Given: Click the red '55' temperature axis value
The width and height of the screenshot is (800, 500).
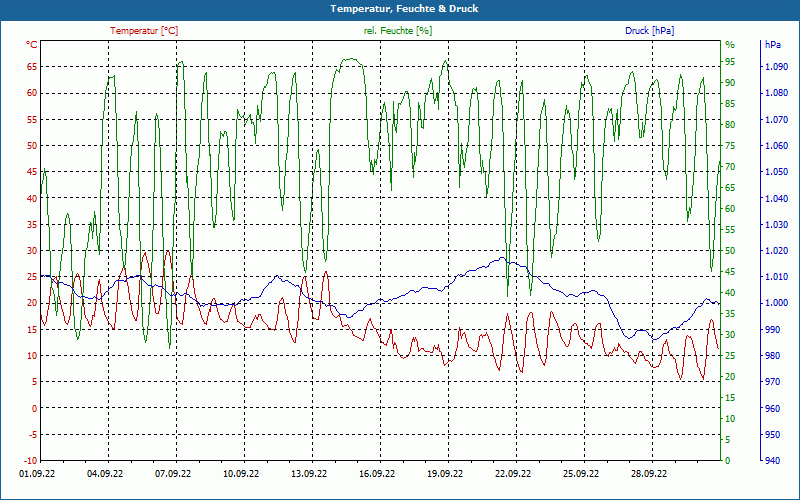Looking at the screenshot, I should [32, 119].
